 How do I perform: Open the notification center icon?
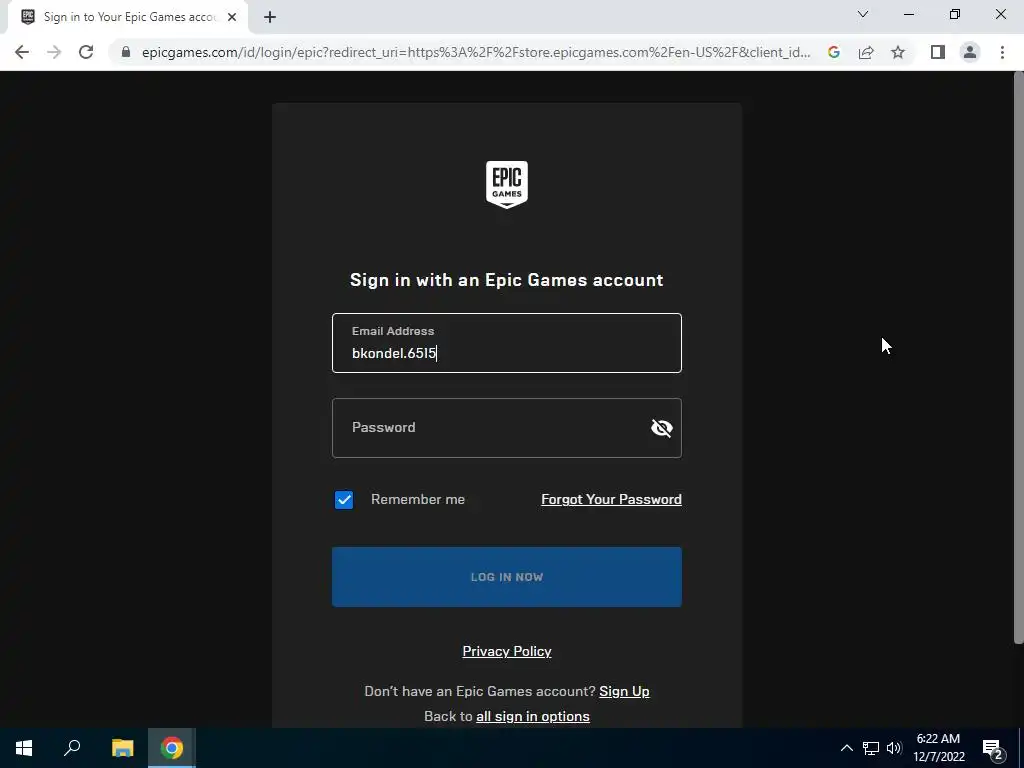coord(993,748)
